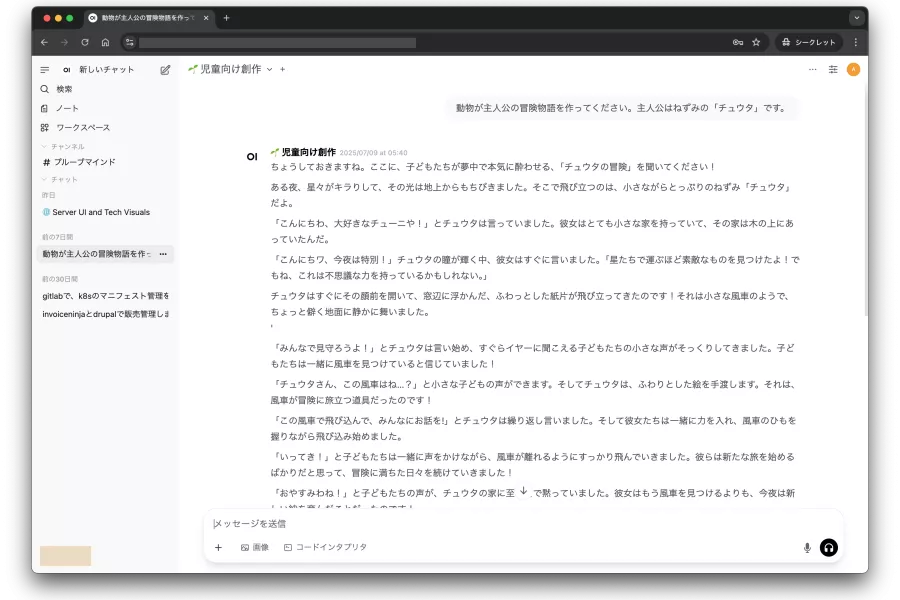900x600 pixels.
Task: Start voice call with the headphone button
Action: point(829,548)
